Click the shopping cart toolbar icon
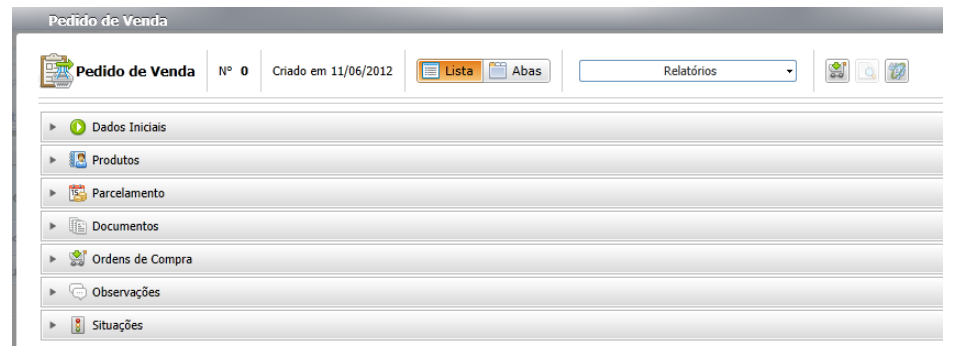956x361 pixels. (838, 71)
